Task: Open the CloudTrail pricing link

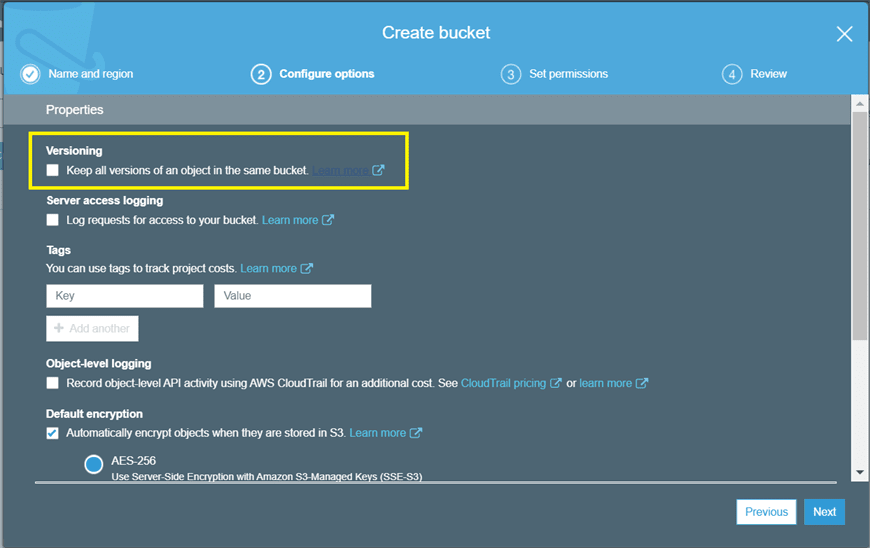Action: (503, 383)
